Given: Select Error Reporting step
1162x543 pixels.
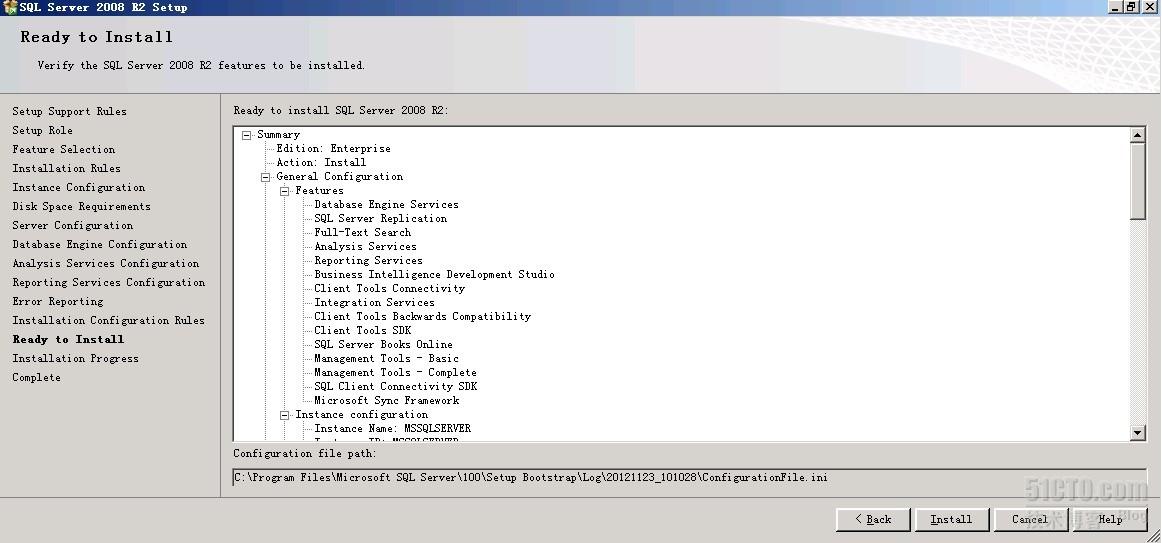Looking at the screenshot, I should click(x=58, y=302).
